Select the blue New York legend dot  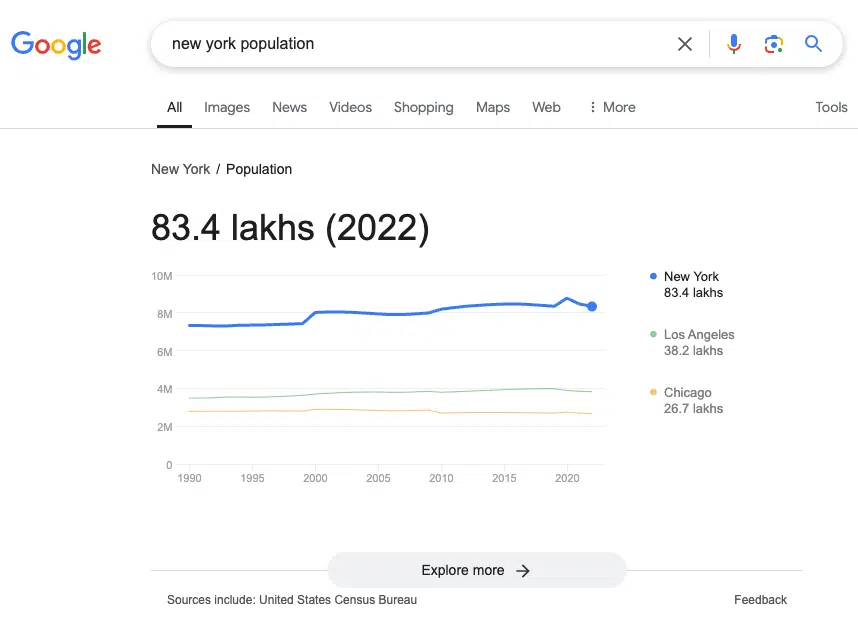tap(655, 276)
